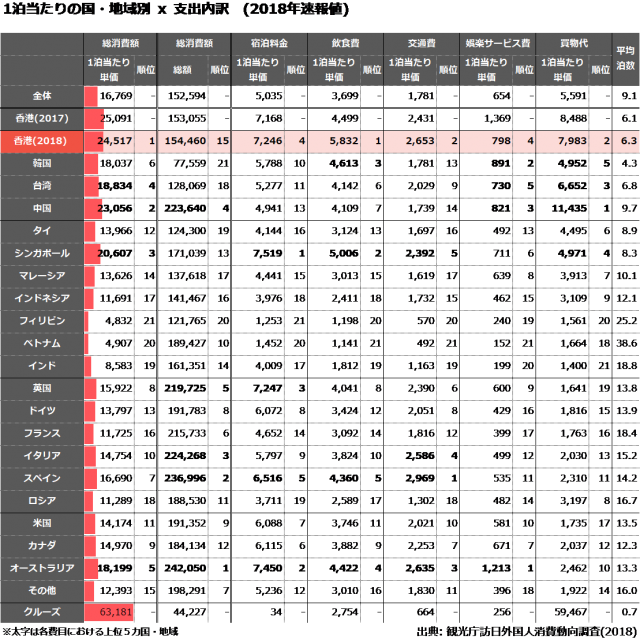Select the 全体 row label
Image resolution: width=640 pixels, height=643 pixels.
(42, 97)
